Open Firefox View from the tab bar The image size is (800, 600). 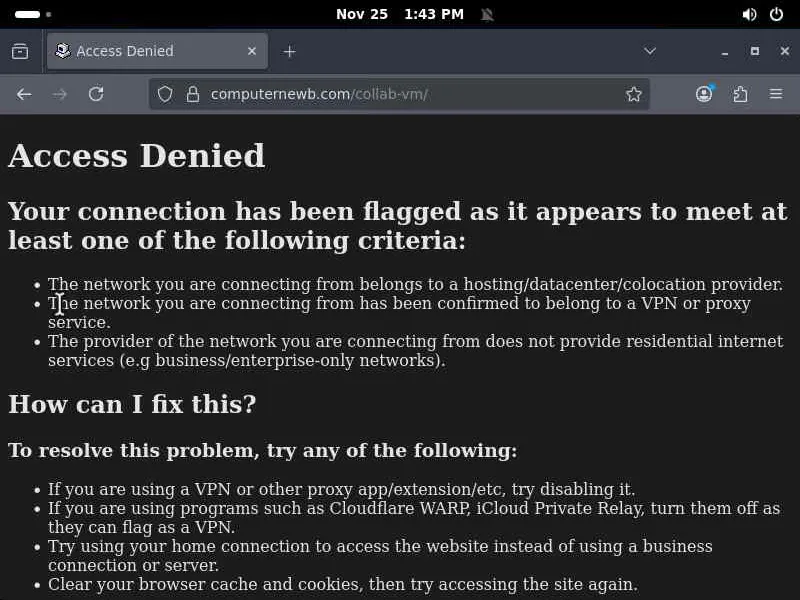pos(20,51)
